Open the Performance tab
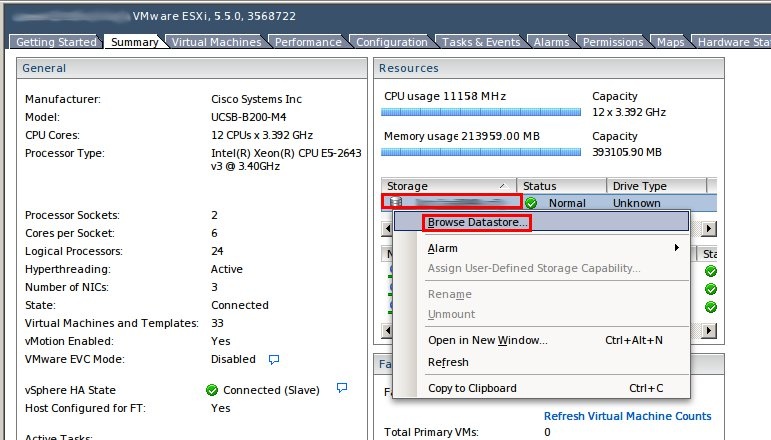Screen dimensions: 771x440 [x=307, y=42]
